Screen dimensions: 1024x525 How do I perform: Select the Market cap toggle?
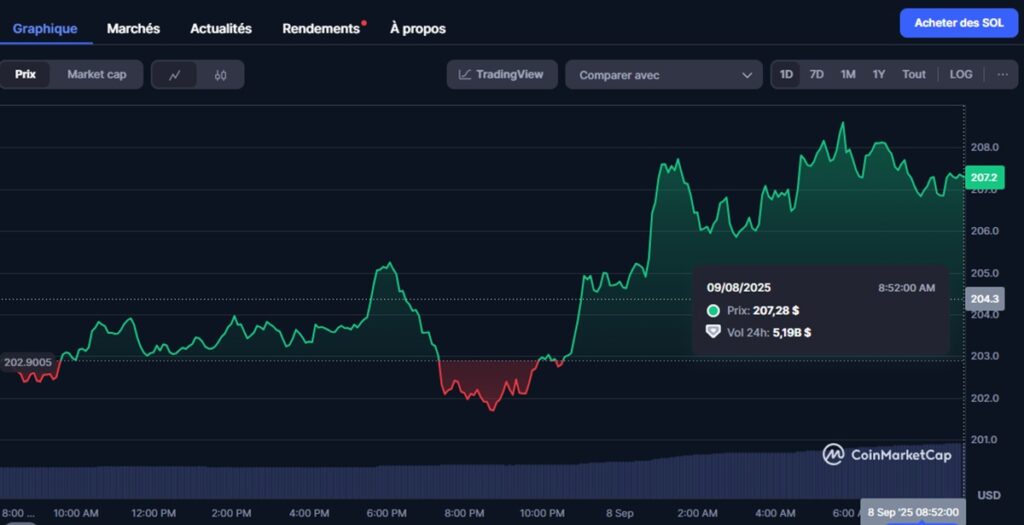pyautogui.click(x=97, y=74)
